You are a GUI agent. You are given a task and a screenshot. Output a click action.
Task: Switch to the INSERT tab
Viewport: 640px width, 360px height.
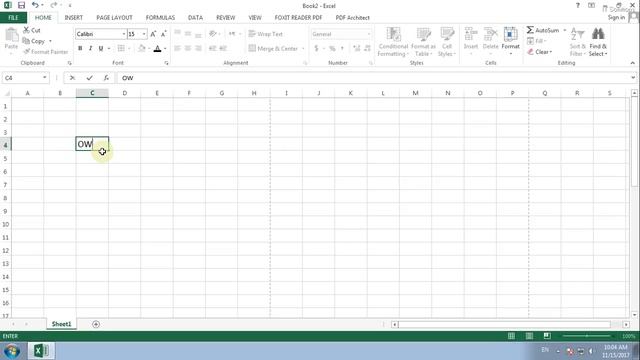[x=73, y=18]
